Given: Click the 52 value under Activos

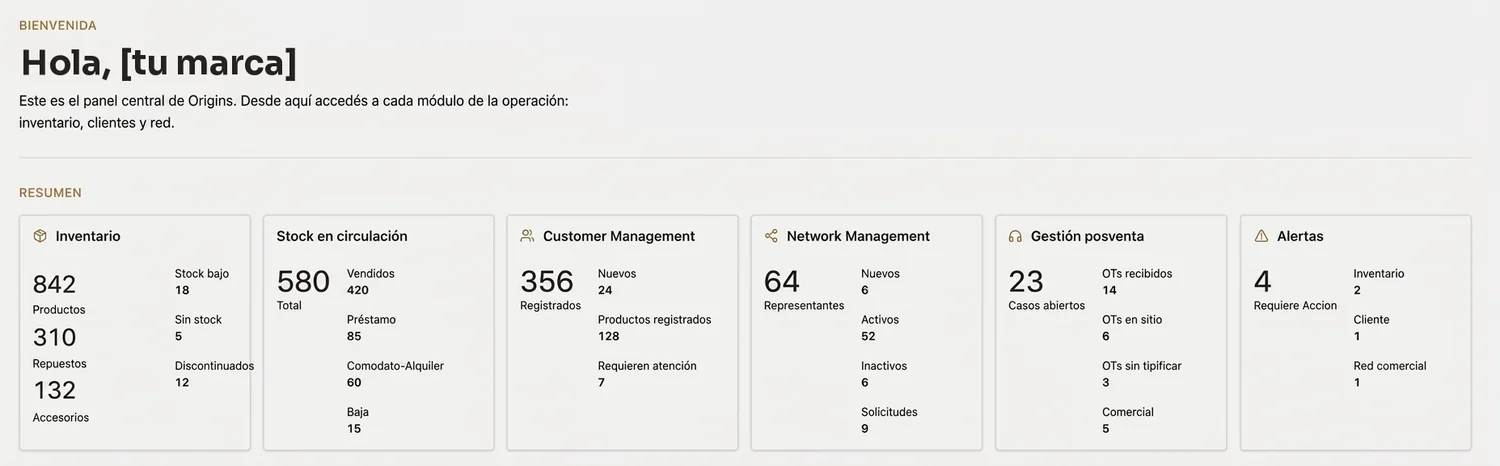Looking at the screenshot, I should click(868, 336).
